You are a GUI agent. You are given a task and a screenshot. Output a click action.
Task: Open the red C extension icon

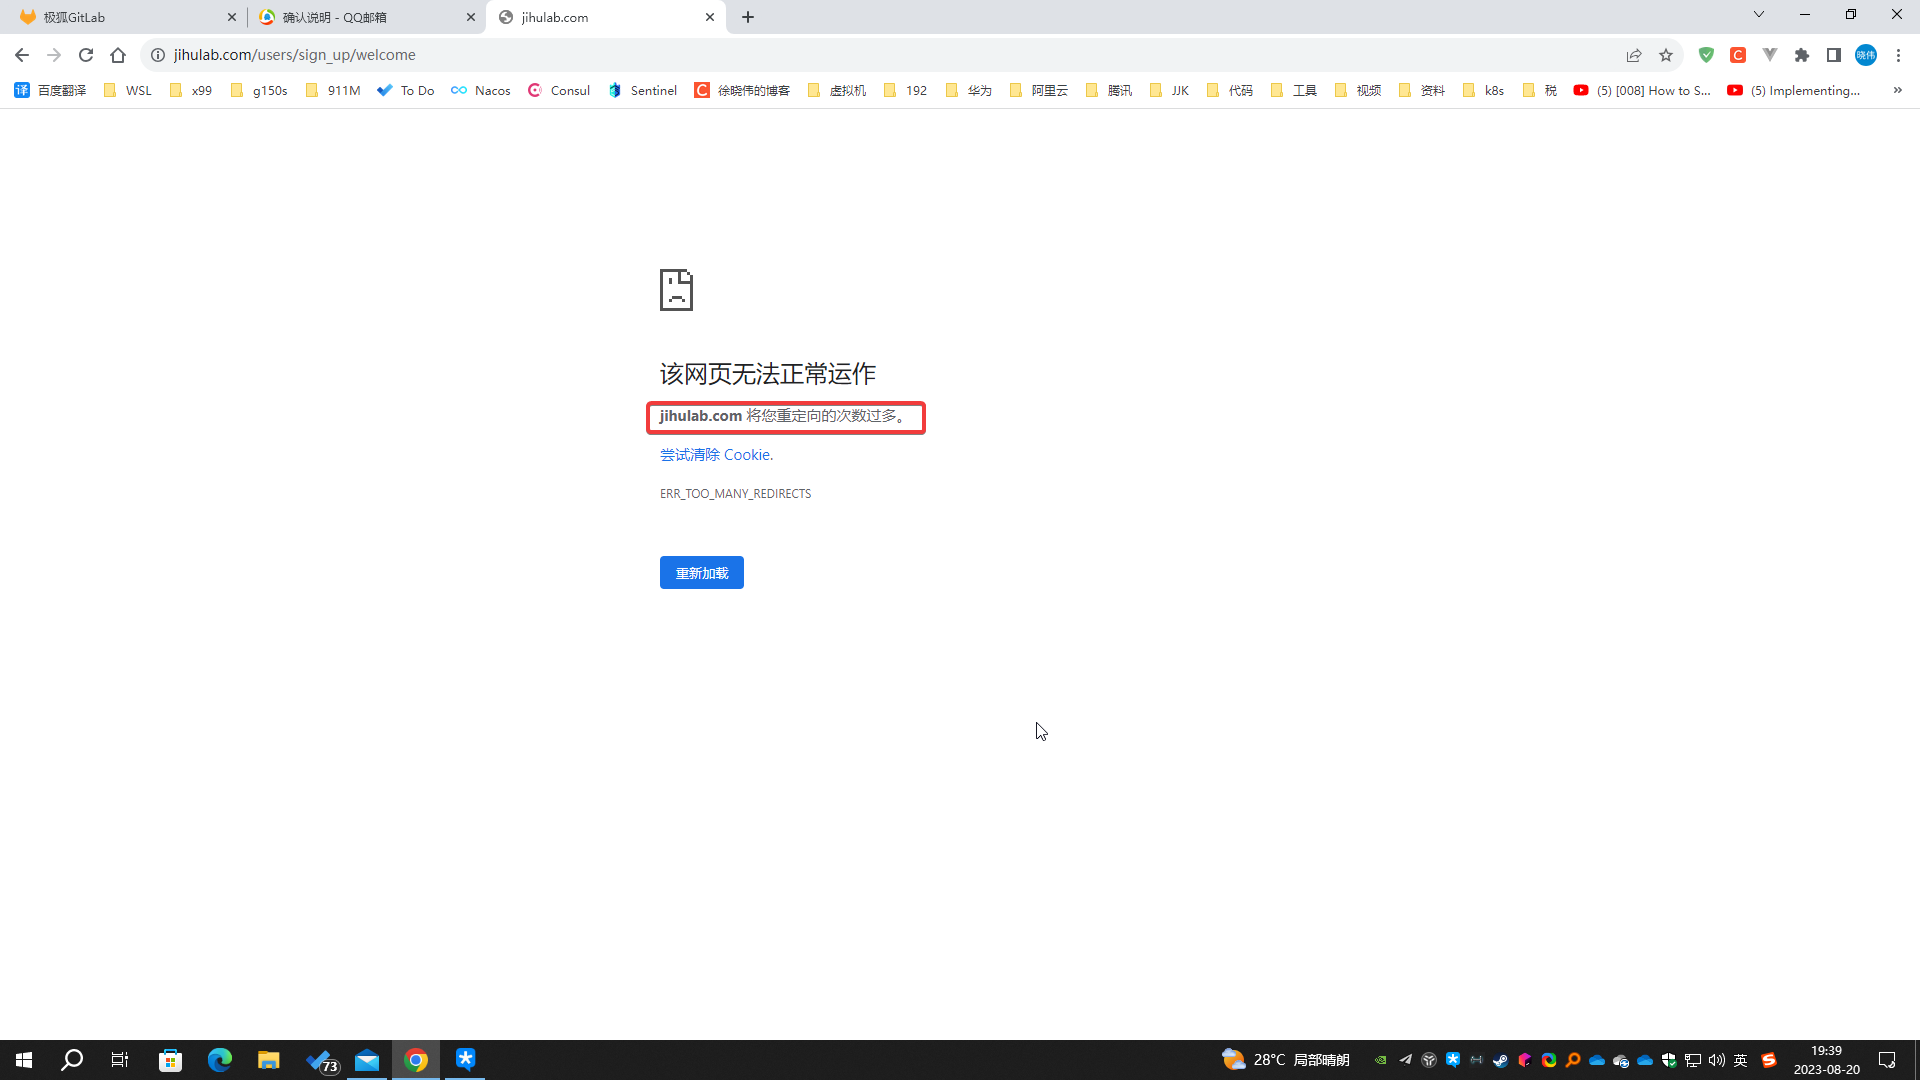pyautogui.click(x=1738, y=55)
